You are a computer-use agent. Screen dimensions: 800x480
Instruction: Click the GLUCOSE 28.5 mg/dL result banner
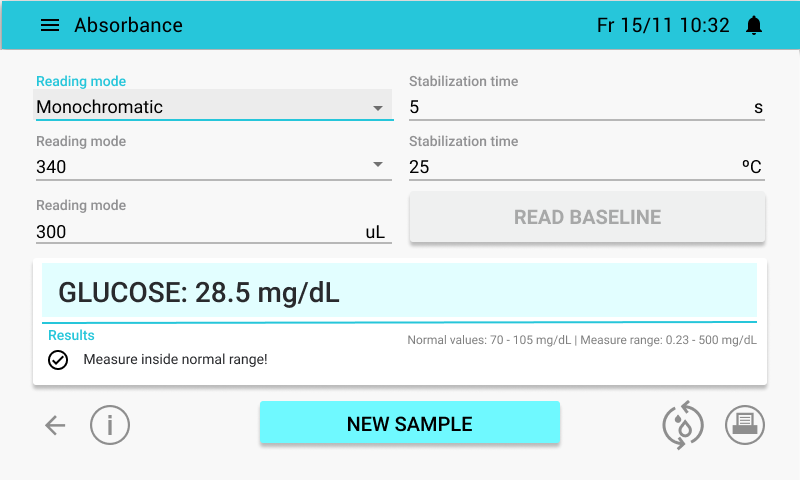(399, 293)
